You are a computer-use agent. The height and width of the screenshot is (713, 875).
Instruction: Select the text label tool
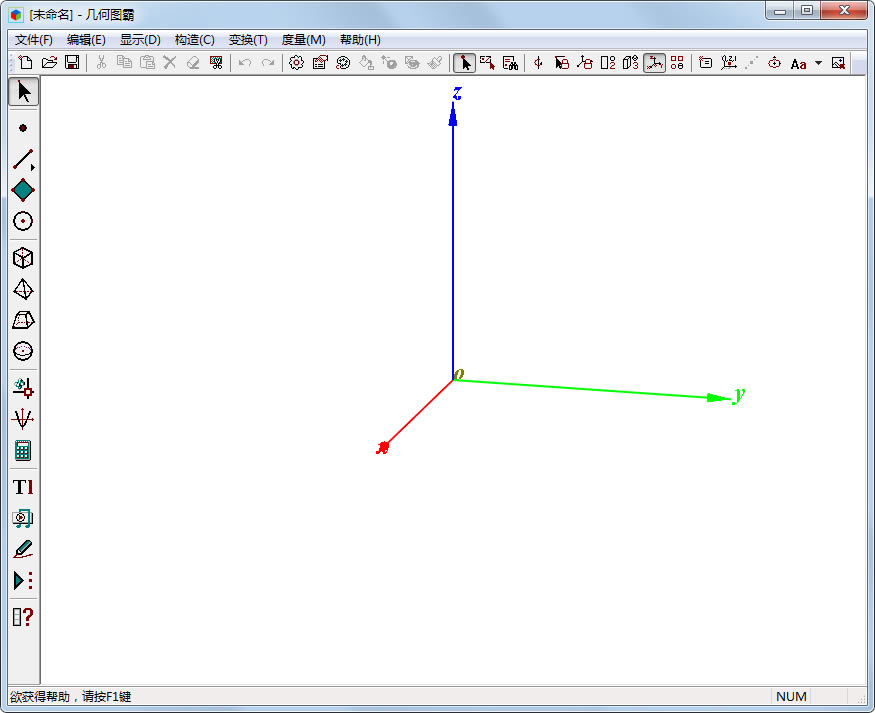click(x=23, y=487)
